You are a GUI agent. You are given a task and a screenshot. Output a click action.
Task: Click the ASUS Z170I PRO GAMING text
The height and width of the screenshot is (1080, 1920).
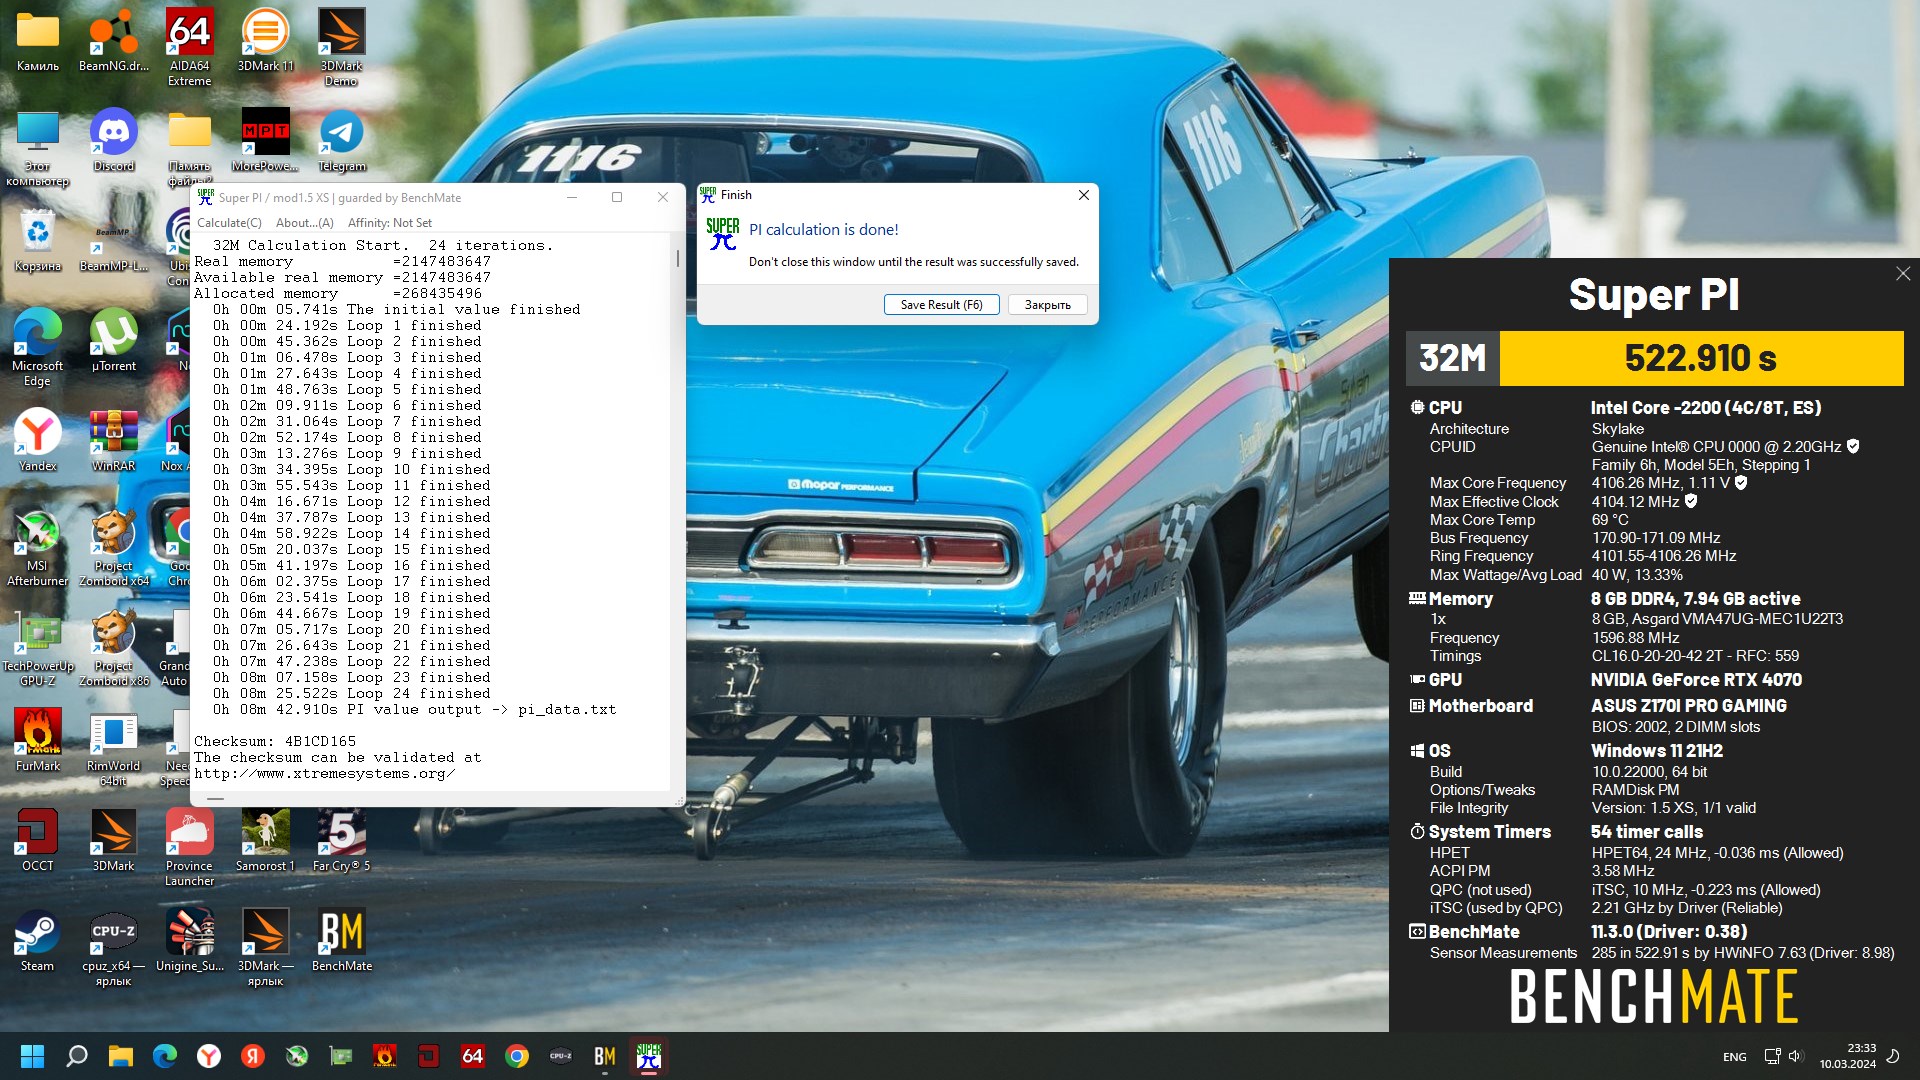[1688, 706]
